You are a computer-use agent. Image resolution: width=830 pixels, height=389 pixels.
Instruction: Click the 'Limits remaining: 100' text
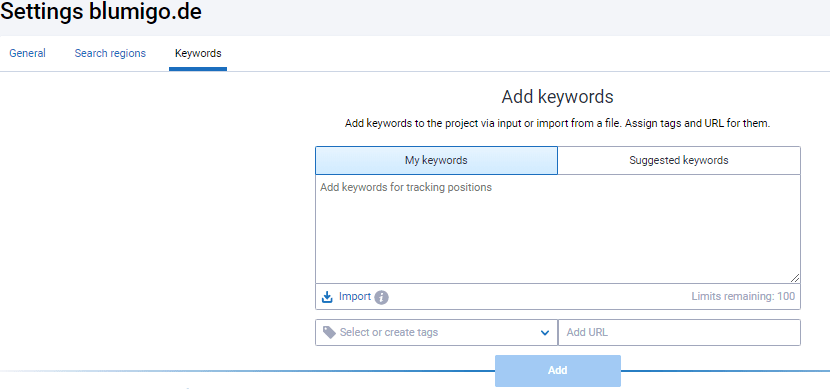click(x=743, y=296)
